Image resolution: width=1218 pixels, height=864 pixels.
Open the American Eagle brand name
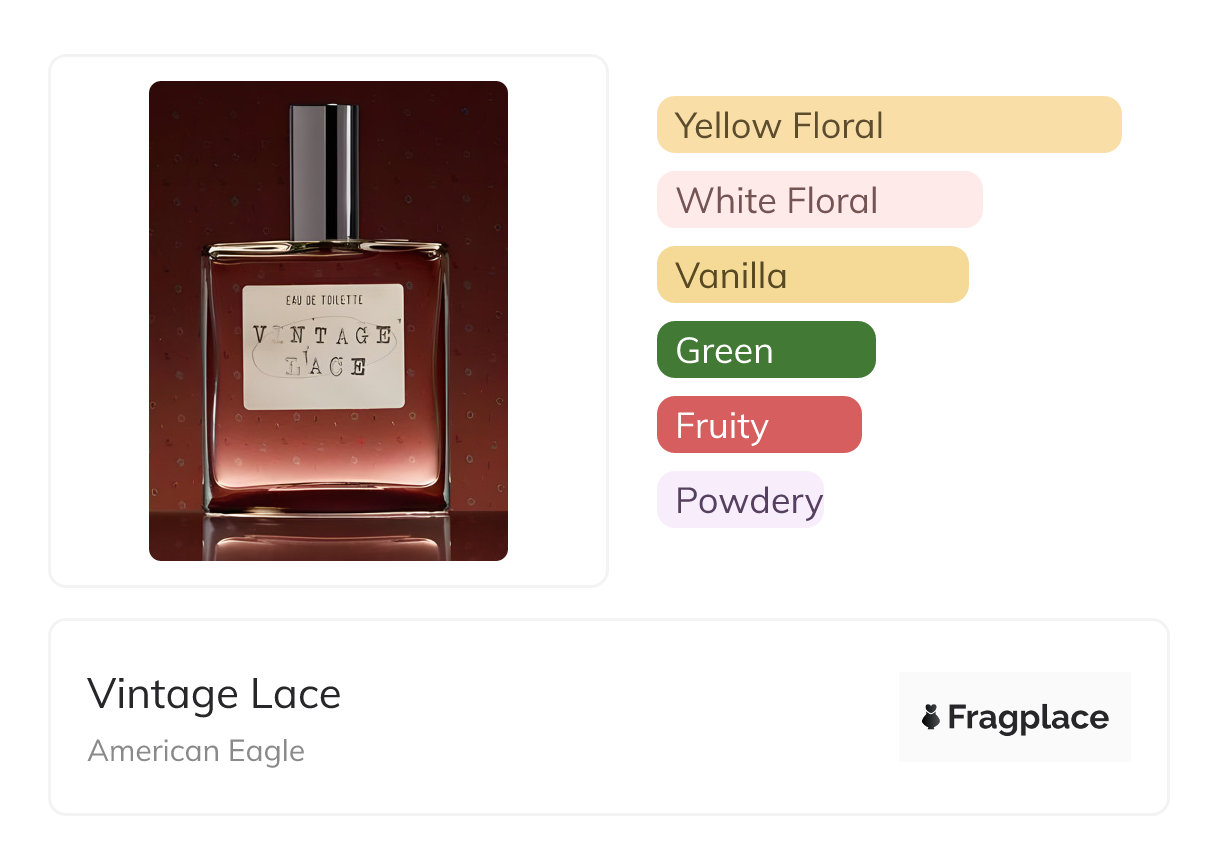click(x=196, y=751)
